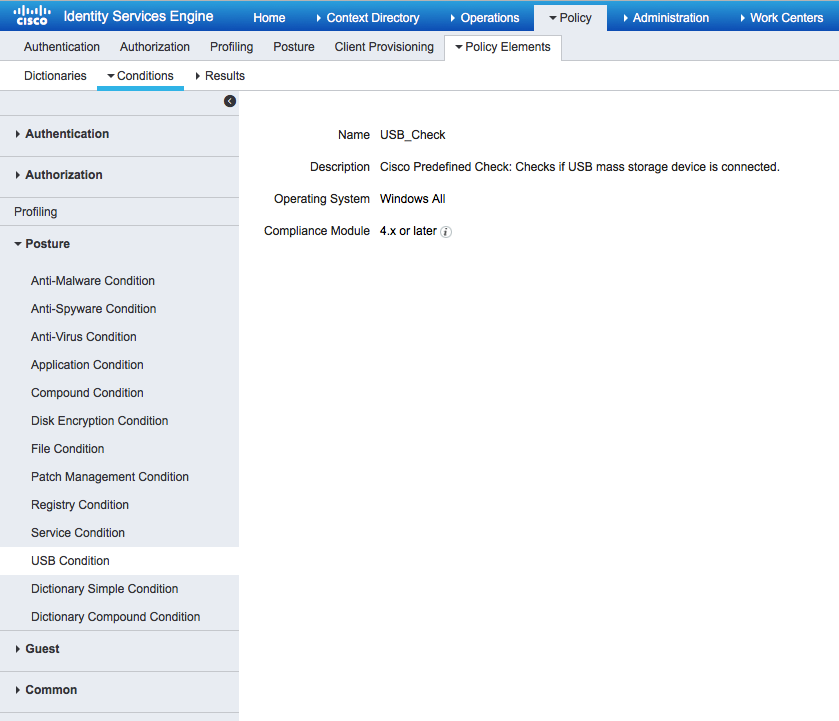Switch to the Profiling policy tab

231,47
